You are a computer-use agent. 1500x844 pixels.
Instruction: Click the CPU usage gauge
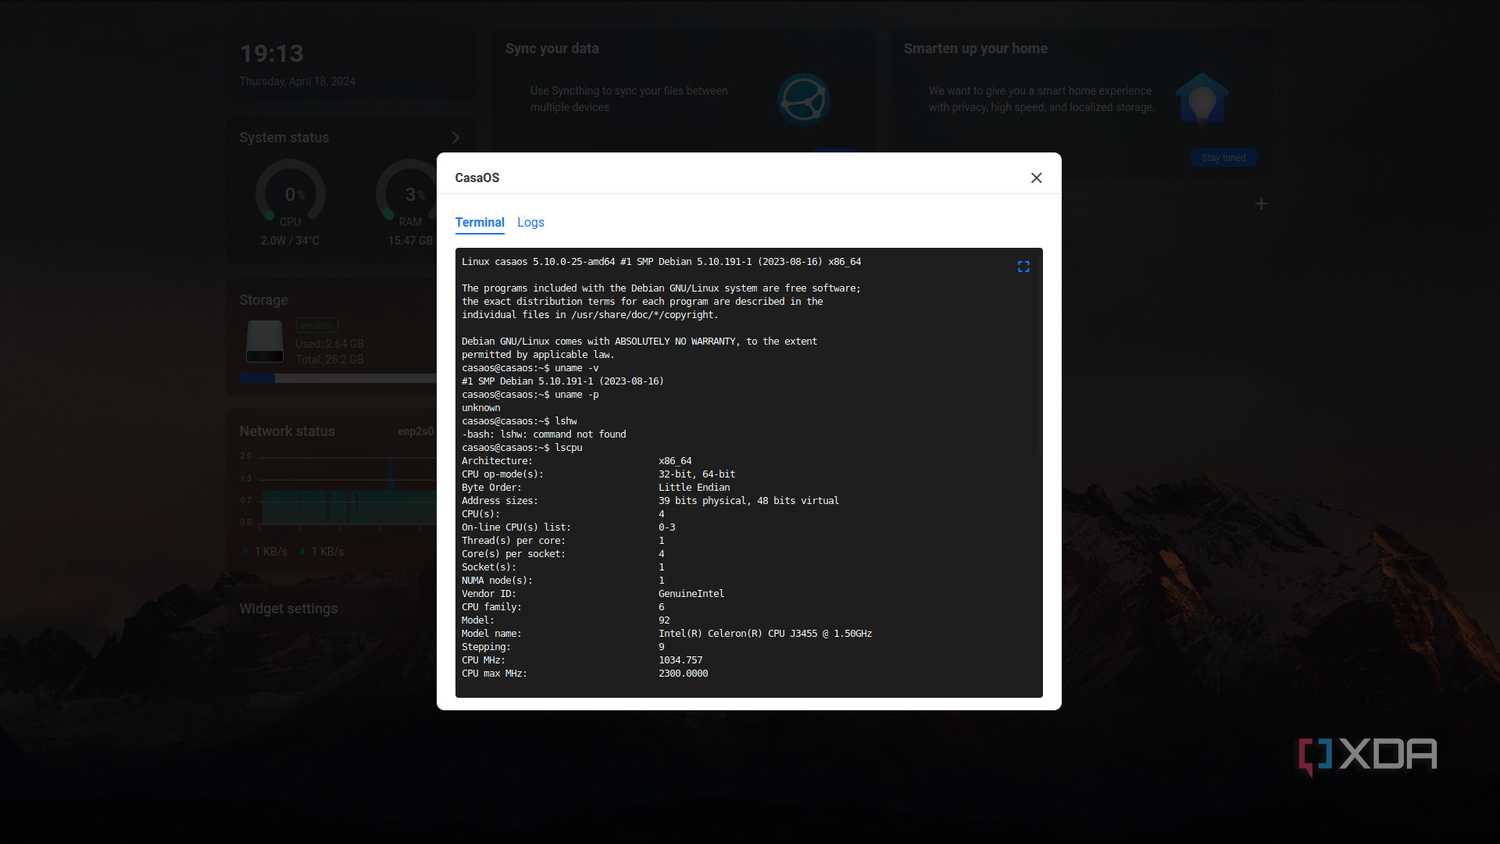[290, 194]
